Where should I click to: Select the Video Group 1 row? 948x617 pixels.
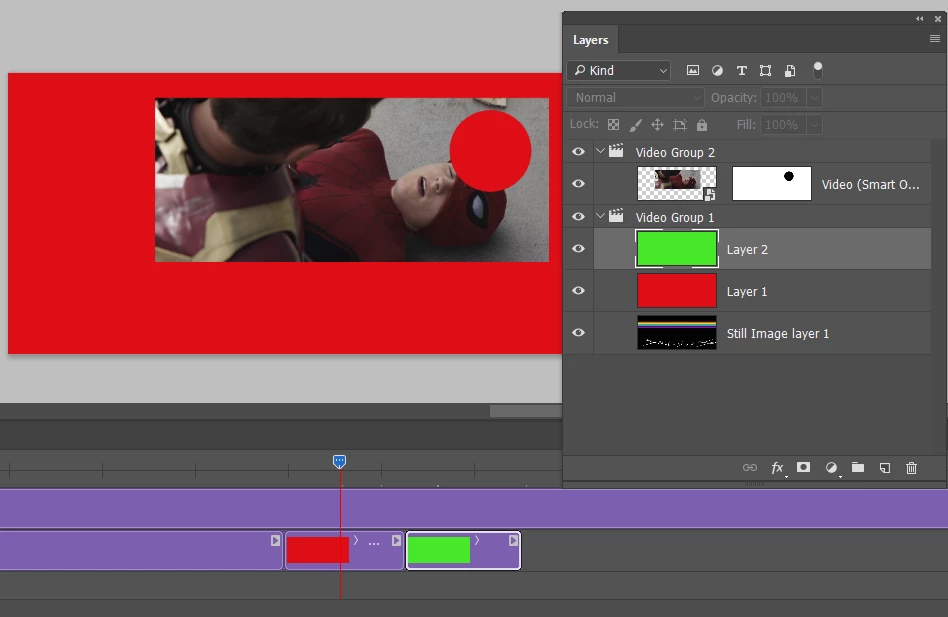(747, 216)
